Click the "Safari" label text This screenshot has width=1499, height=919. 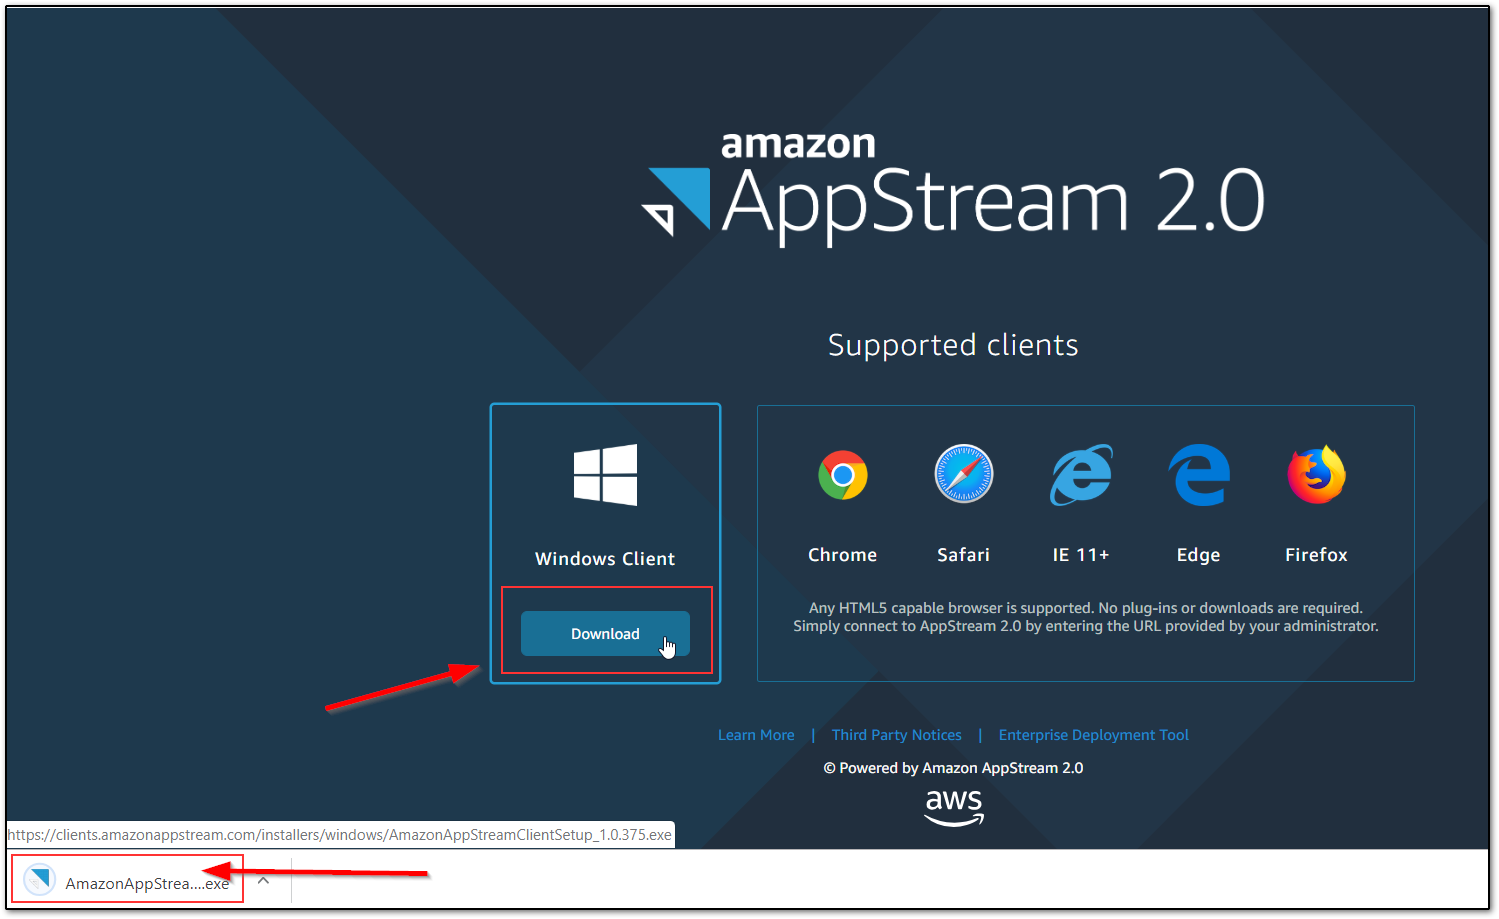[963, 555]
